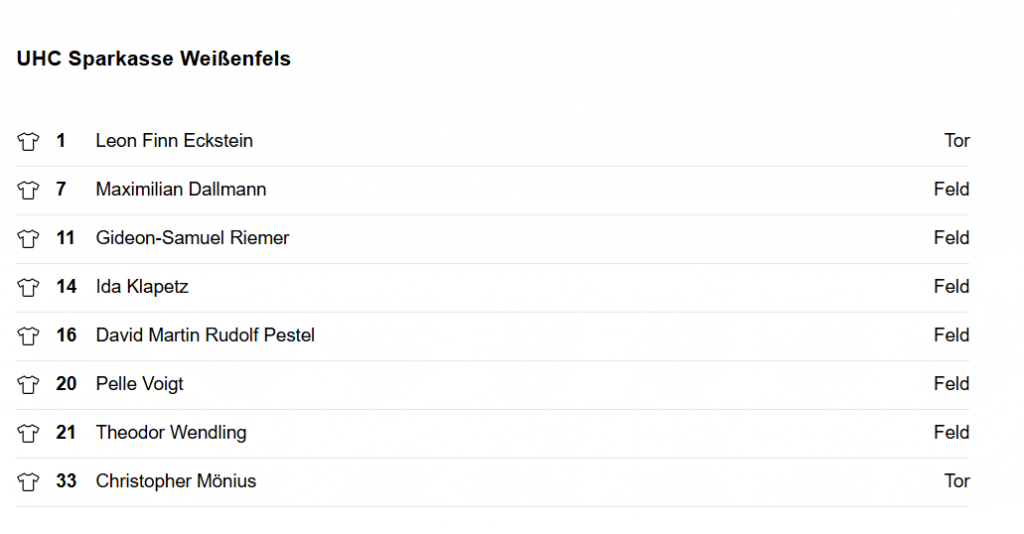Viewport: 1024px width, 534px height.
Task: Click jersey icon for David Martin Rudolf Pestel
Action: 28,336
